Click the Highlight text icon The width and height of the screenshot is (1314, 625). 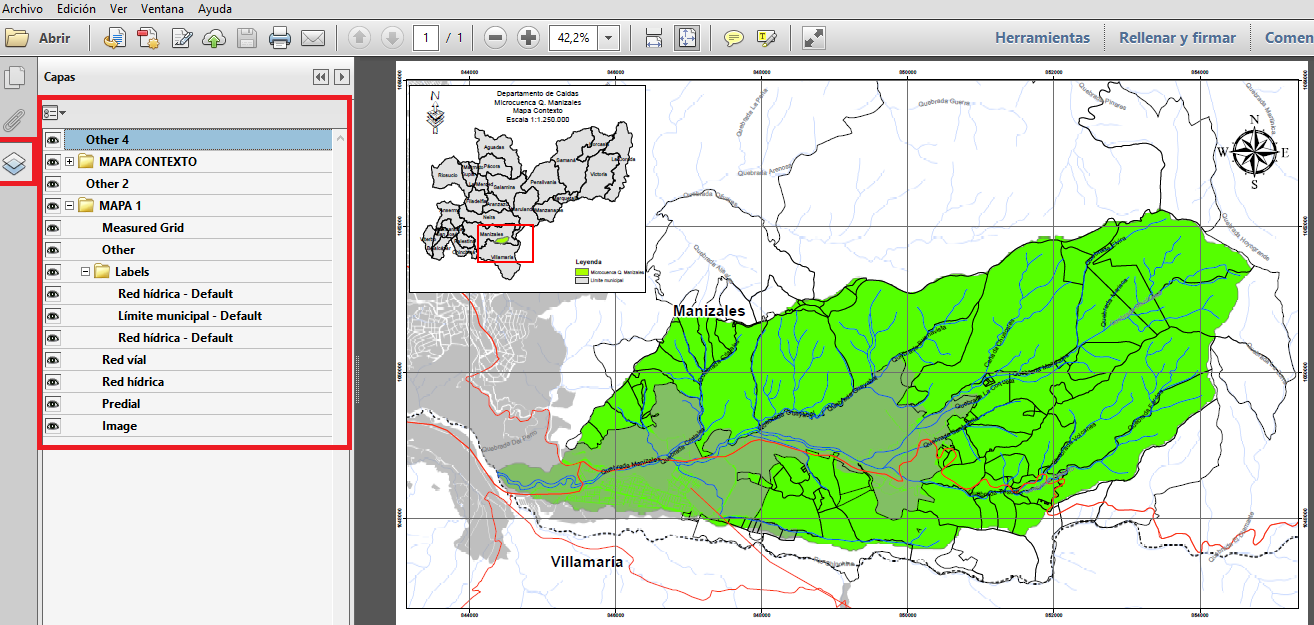[768, 37]
